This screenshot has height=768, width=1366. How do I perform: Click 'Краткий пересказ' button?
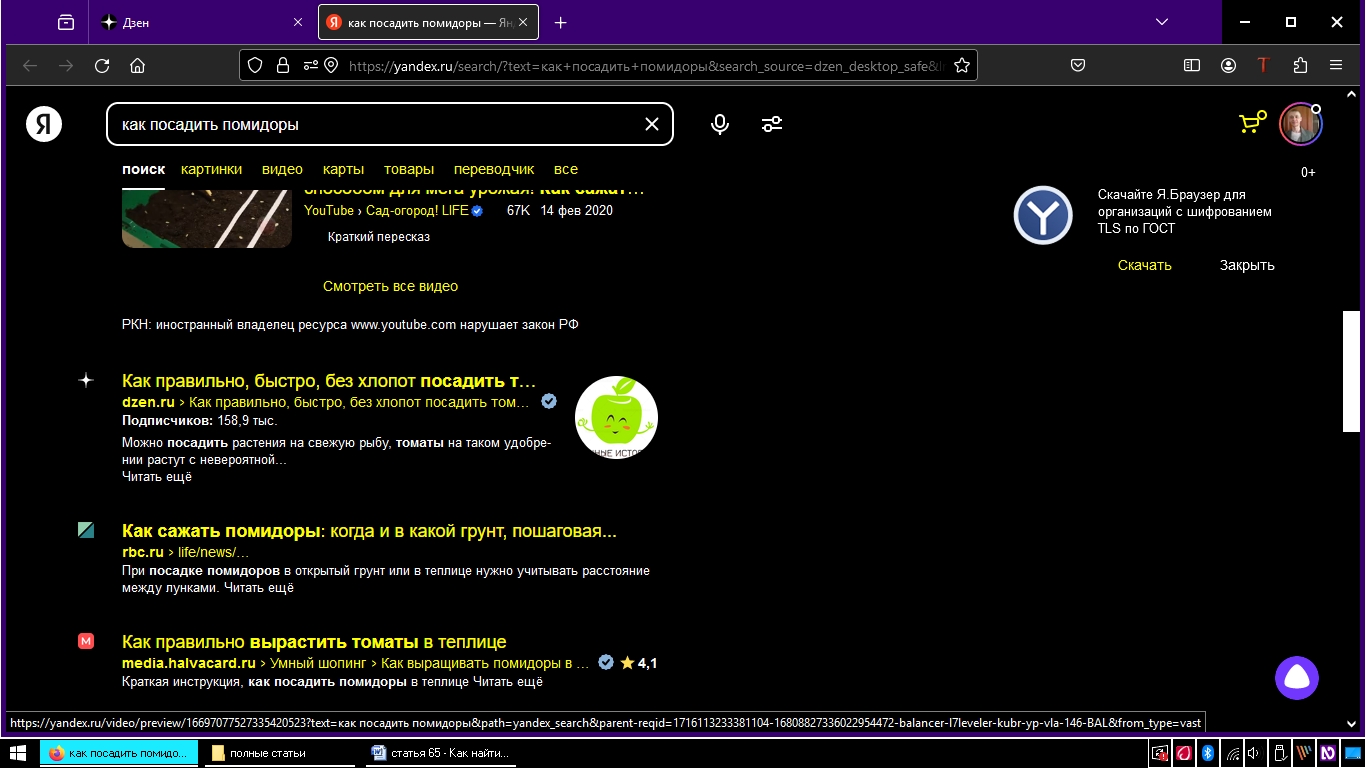point(379,237)
